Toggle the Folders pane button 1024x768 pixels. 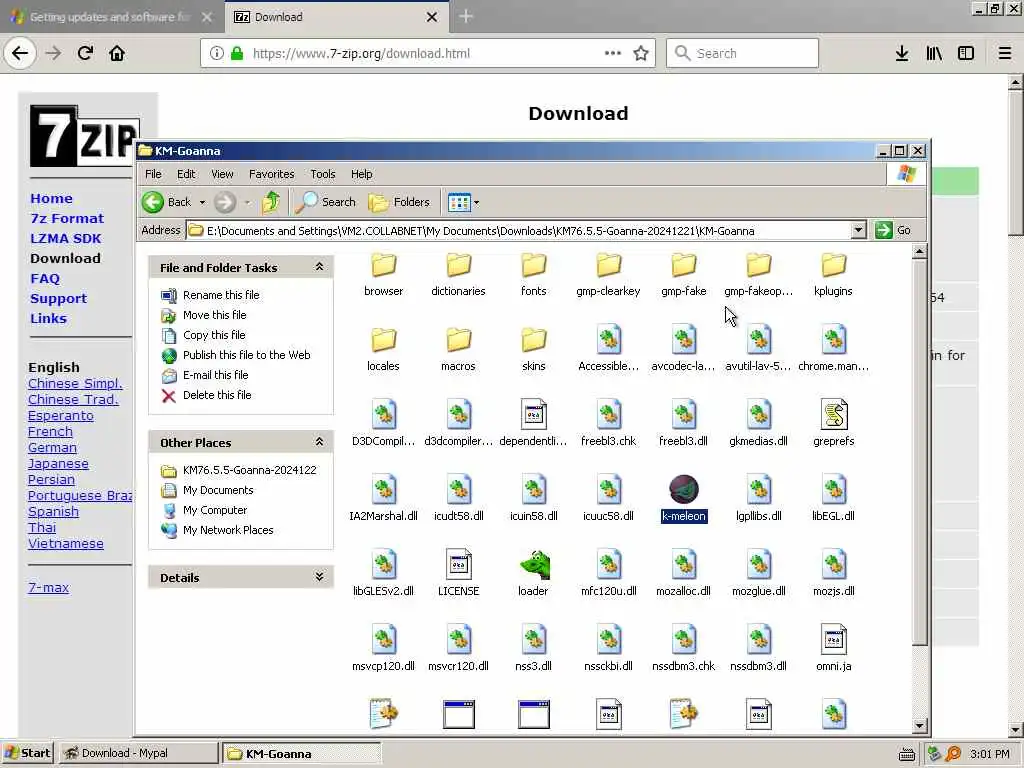(x=399, y=202)
